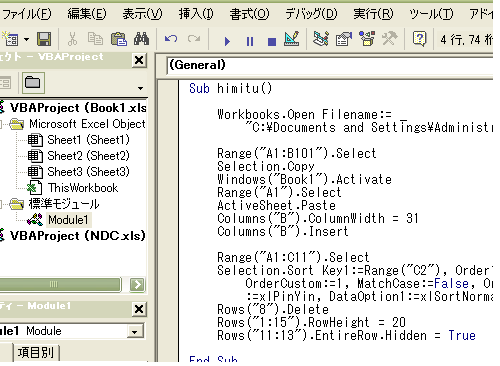Viewport: 500px width, 366px height.
Task: Save the project with floppy disk icon
Action: 44,39
